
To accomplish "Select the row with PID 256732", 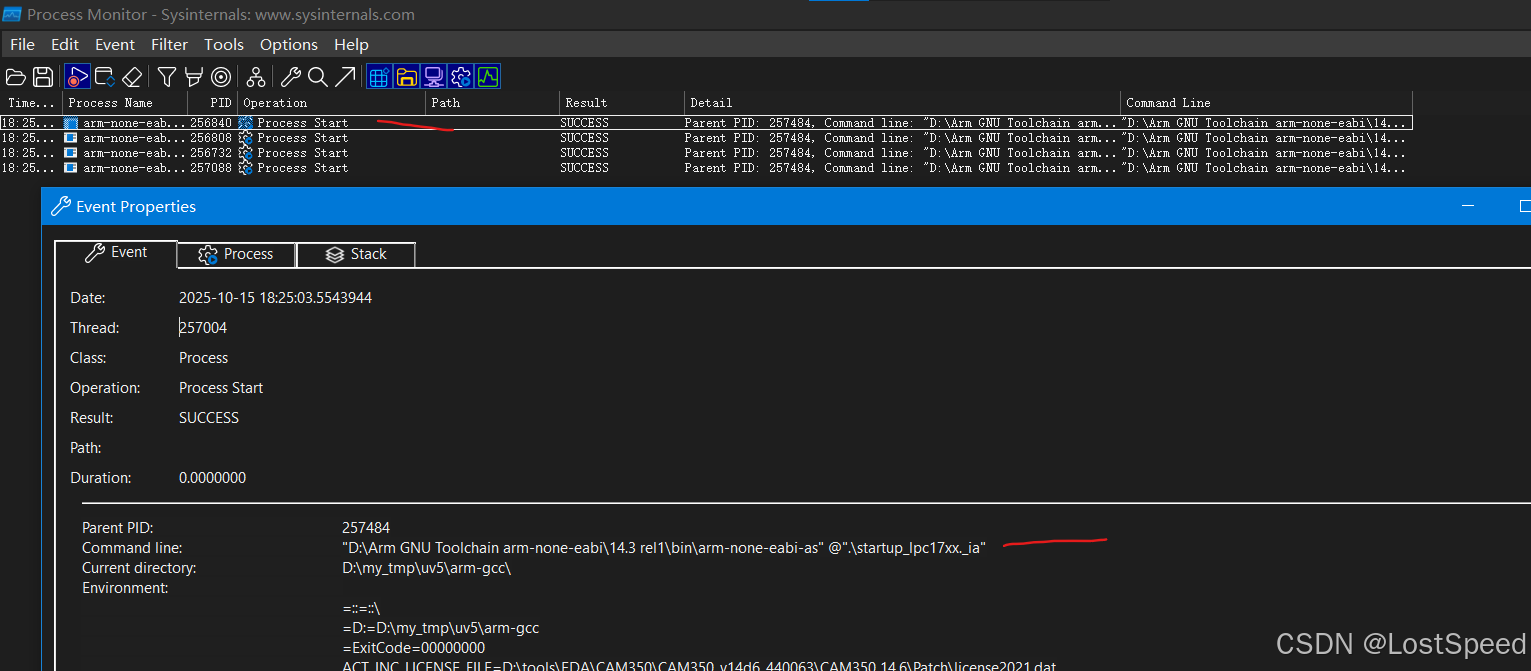I will tap(706, 153).
